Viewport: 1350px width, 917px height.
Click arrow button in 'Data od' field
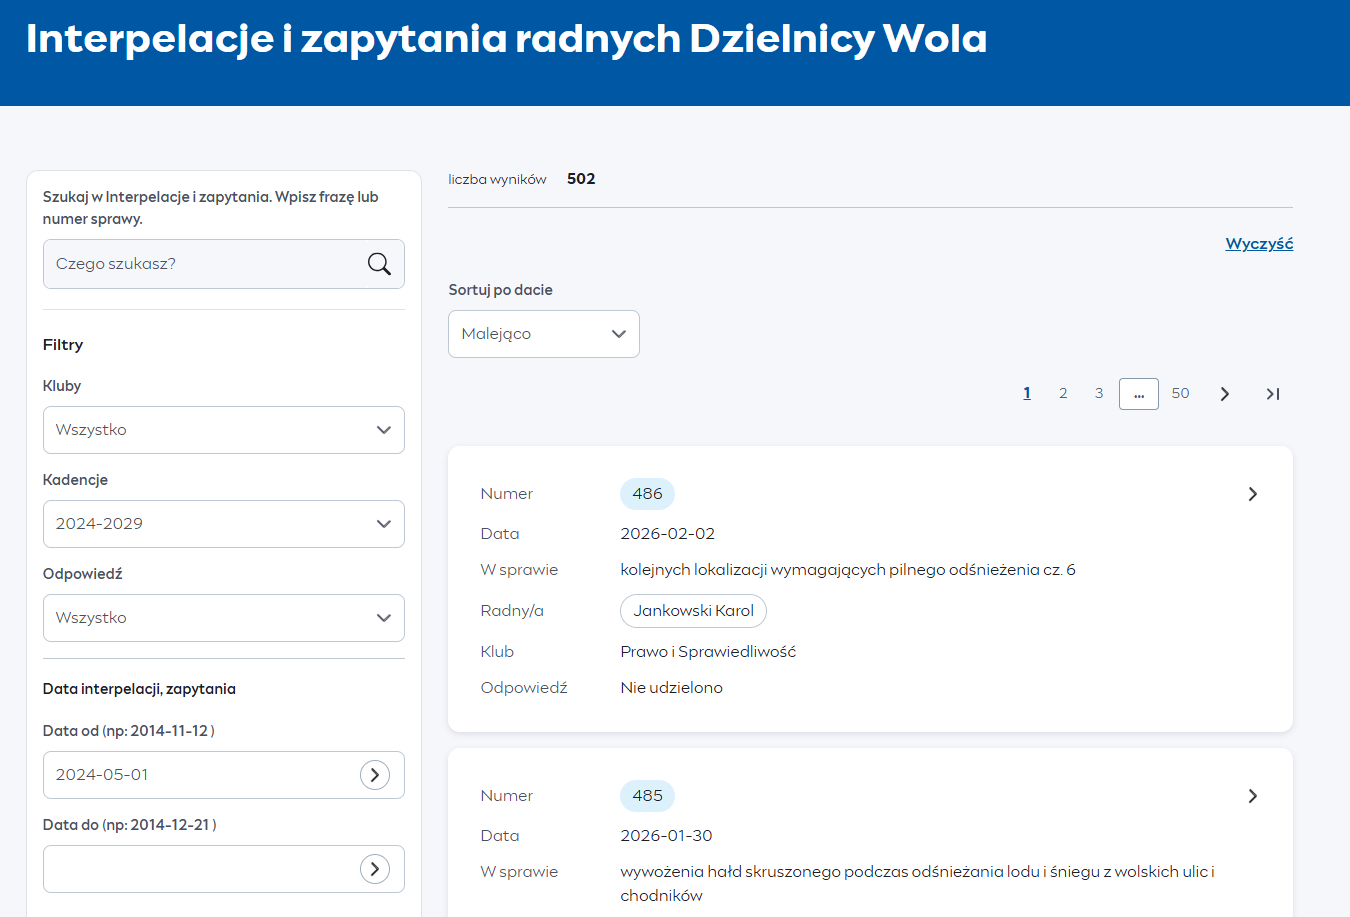[x=375, y=775]
